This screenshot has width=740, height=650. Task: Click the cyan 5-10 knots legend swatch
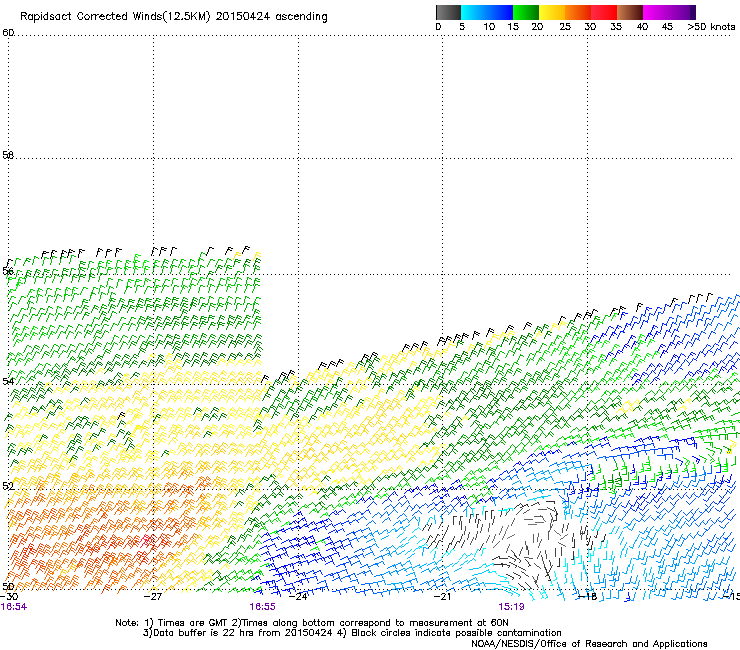473,12
